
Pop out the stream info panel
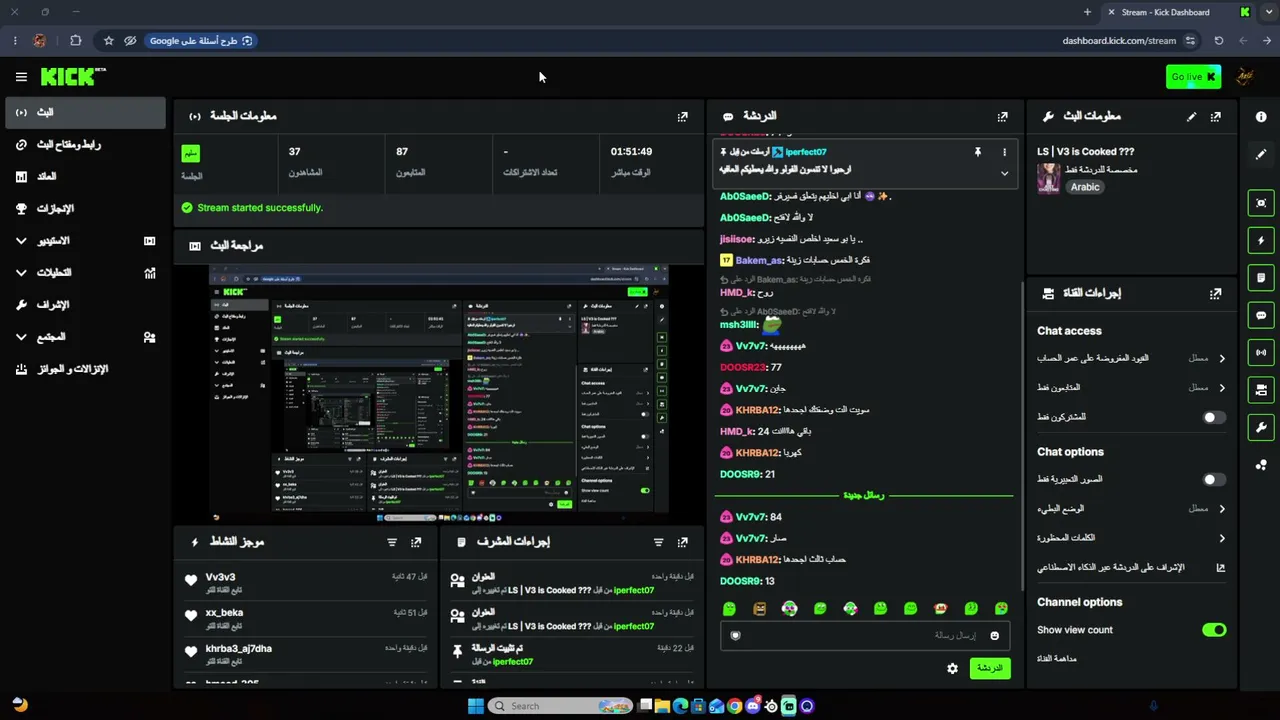coord(1216,116)
